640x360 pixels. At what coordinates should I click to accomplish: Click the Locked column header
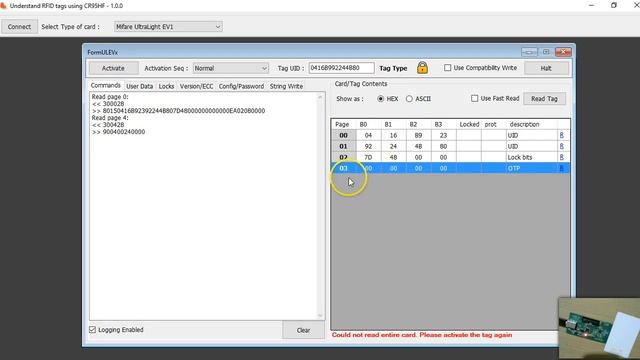click(469, 124)
